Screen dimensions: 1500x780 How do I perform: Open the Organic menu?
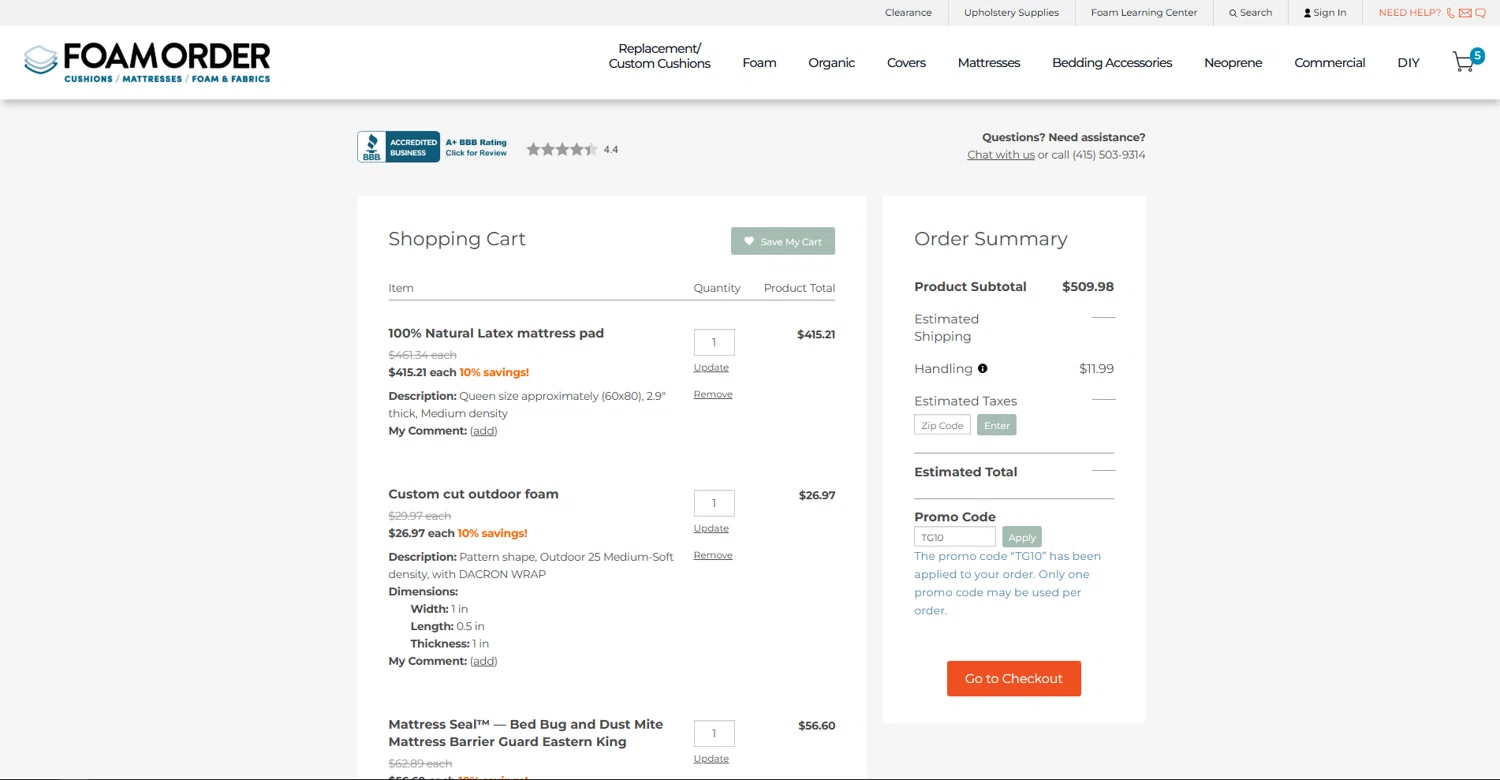pos(831,62)
